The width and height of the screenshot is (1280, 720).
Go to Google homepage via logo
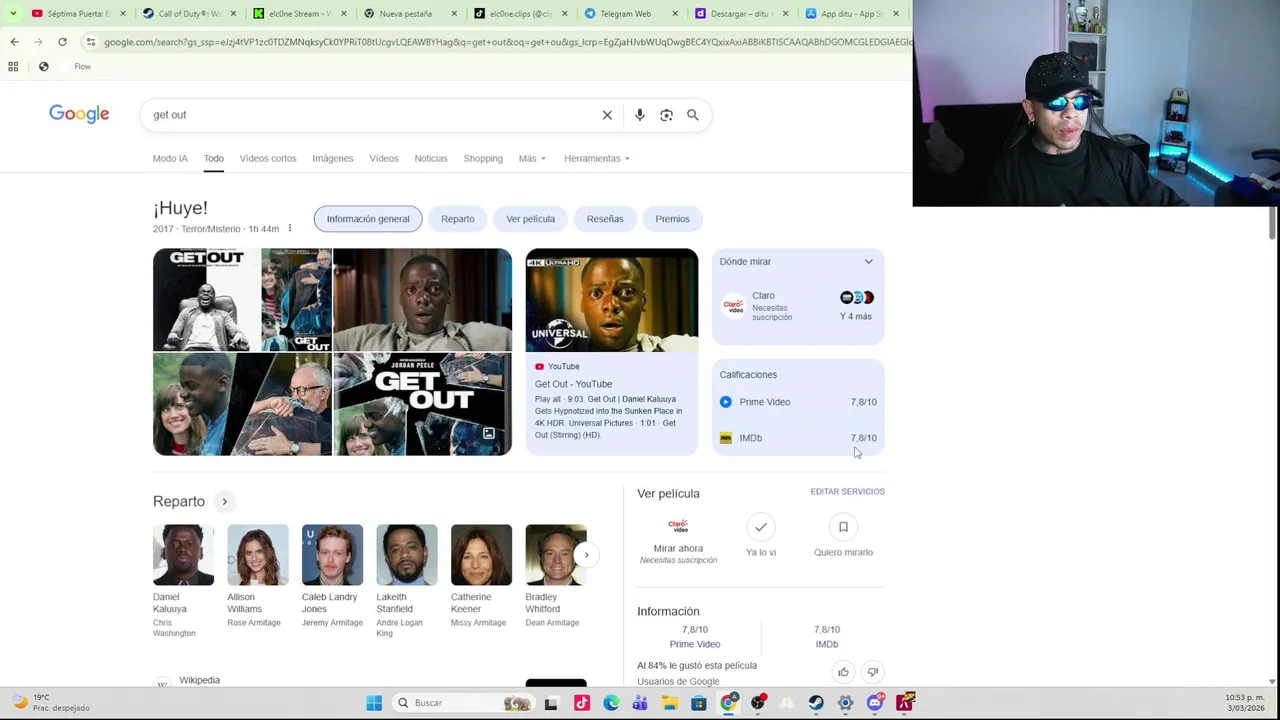[x=79, y=114]
